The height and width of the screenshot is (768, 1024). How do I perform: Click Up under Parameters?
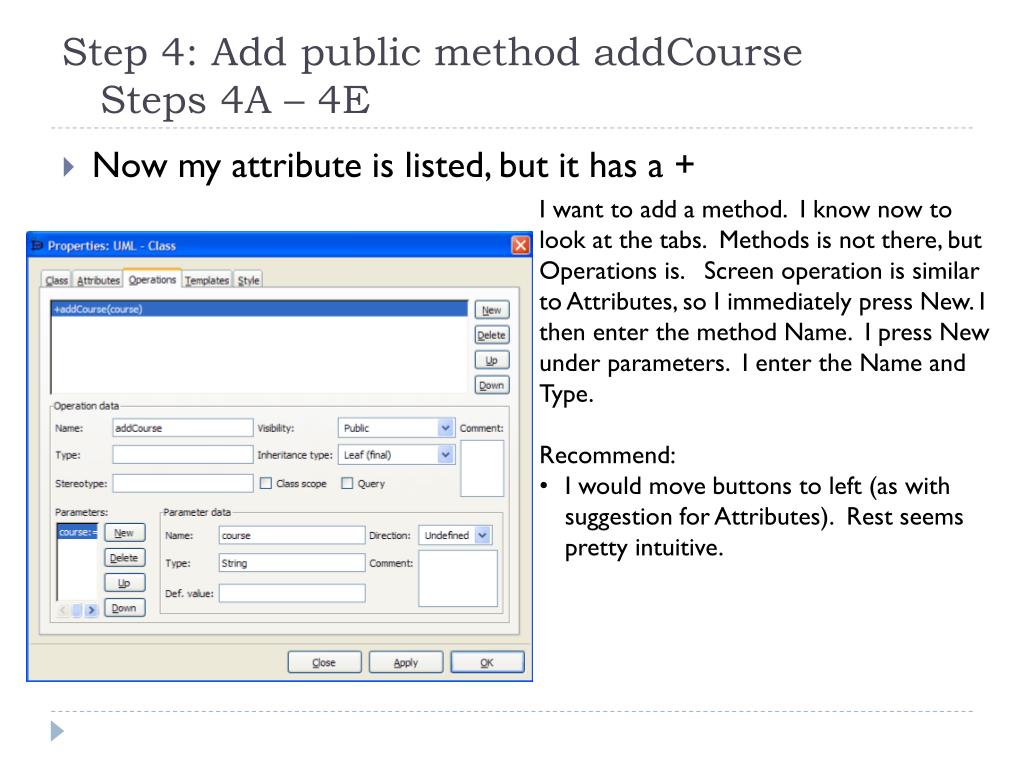tap(124, 583)
